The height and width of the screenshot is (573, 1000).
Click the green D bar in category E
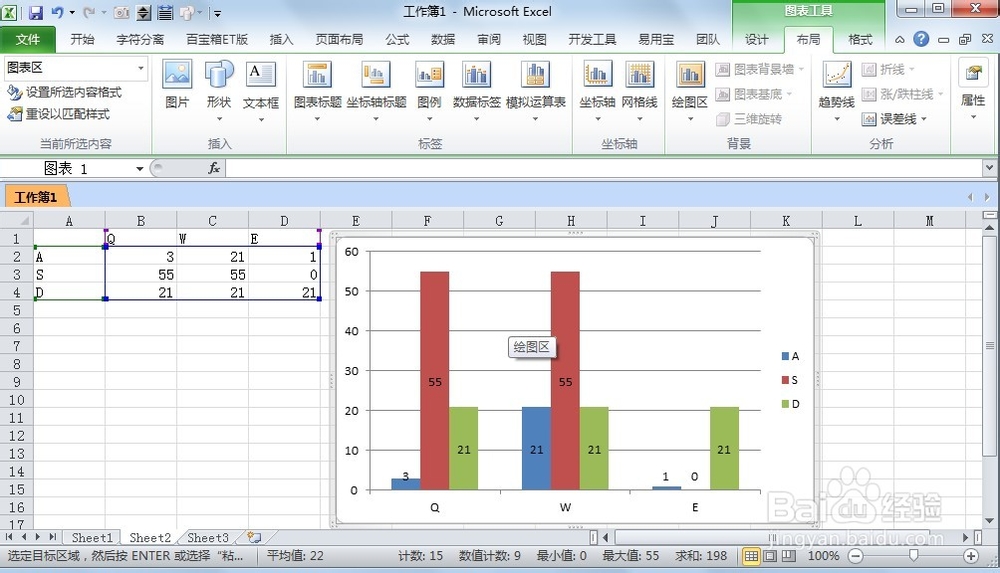pos(724,449)
